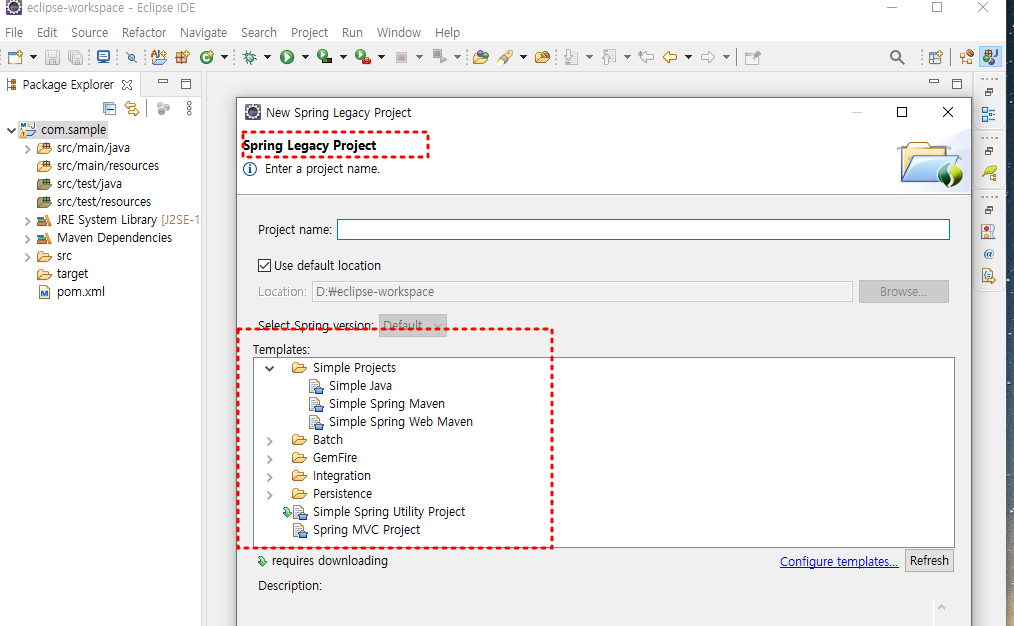Open the Run dropdown arrow
Image resolution: width=1014 pixels, height=626 pixels.
click(305, 58)
